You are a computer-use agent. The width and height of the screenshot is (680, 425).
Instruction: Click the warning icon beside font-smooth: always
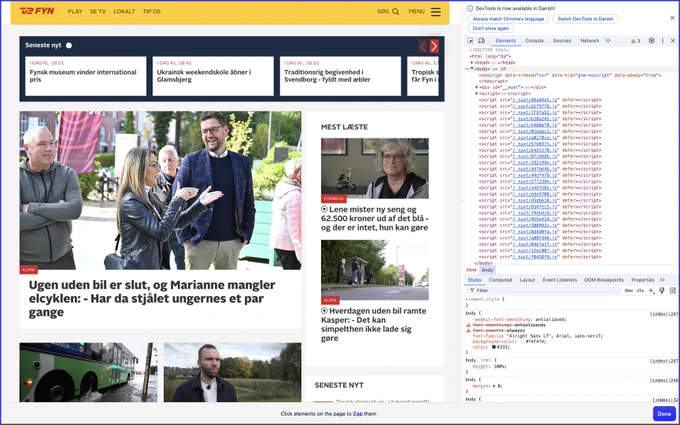point(468,330)
